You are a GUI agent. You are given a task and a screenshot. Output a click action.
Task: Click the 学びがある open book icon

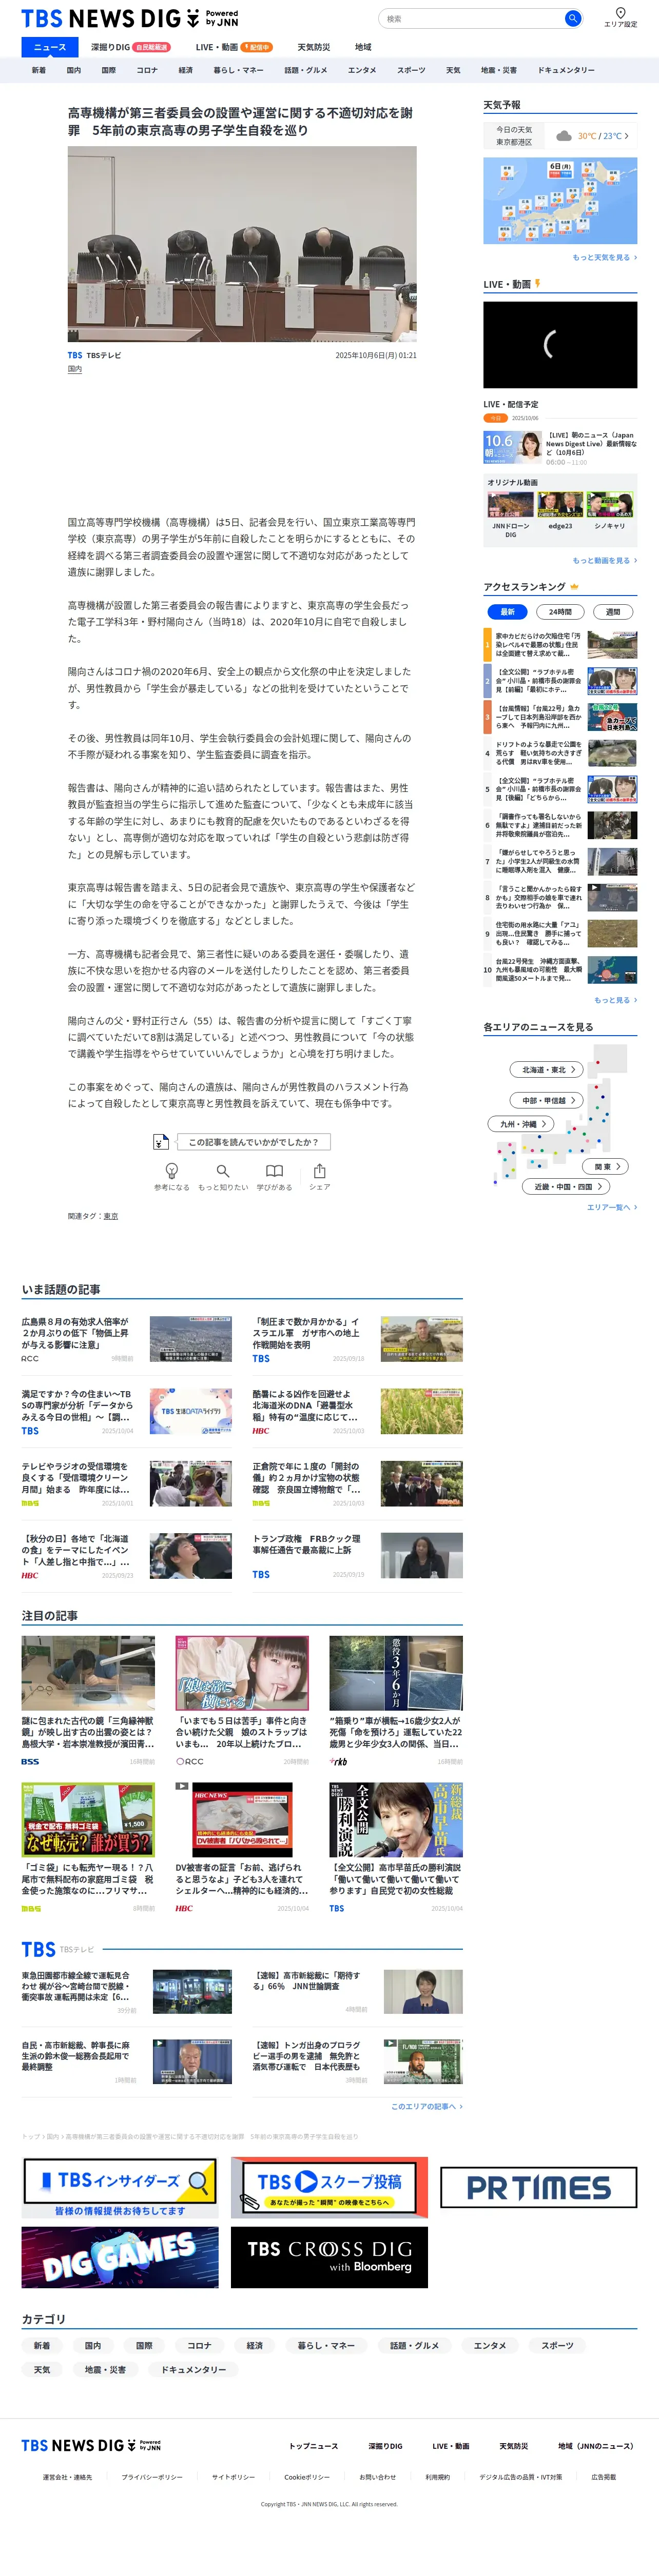274,1170
